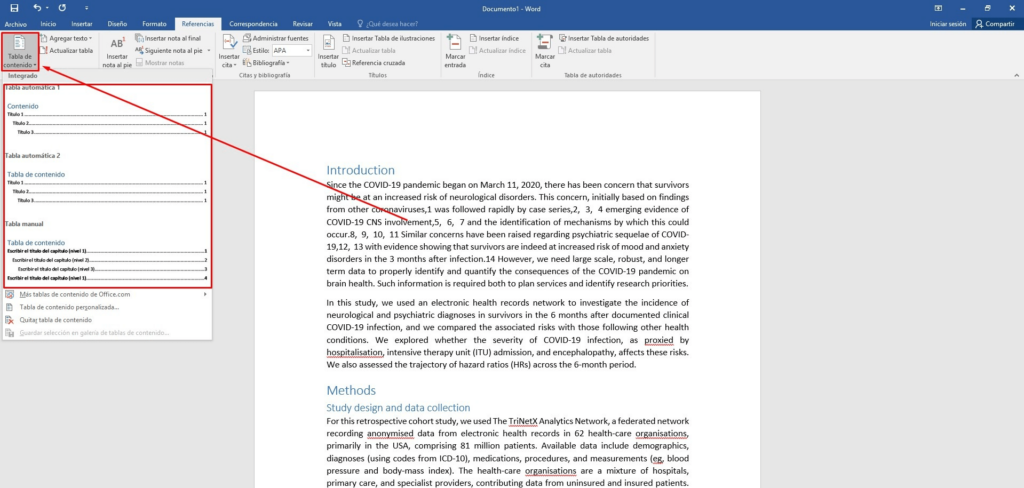Go to the Formato tab
The image size is (1024, 488).
pyautogui.click(x=154, y=24)
